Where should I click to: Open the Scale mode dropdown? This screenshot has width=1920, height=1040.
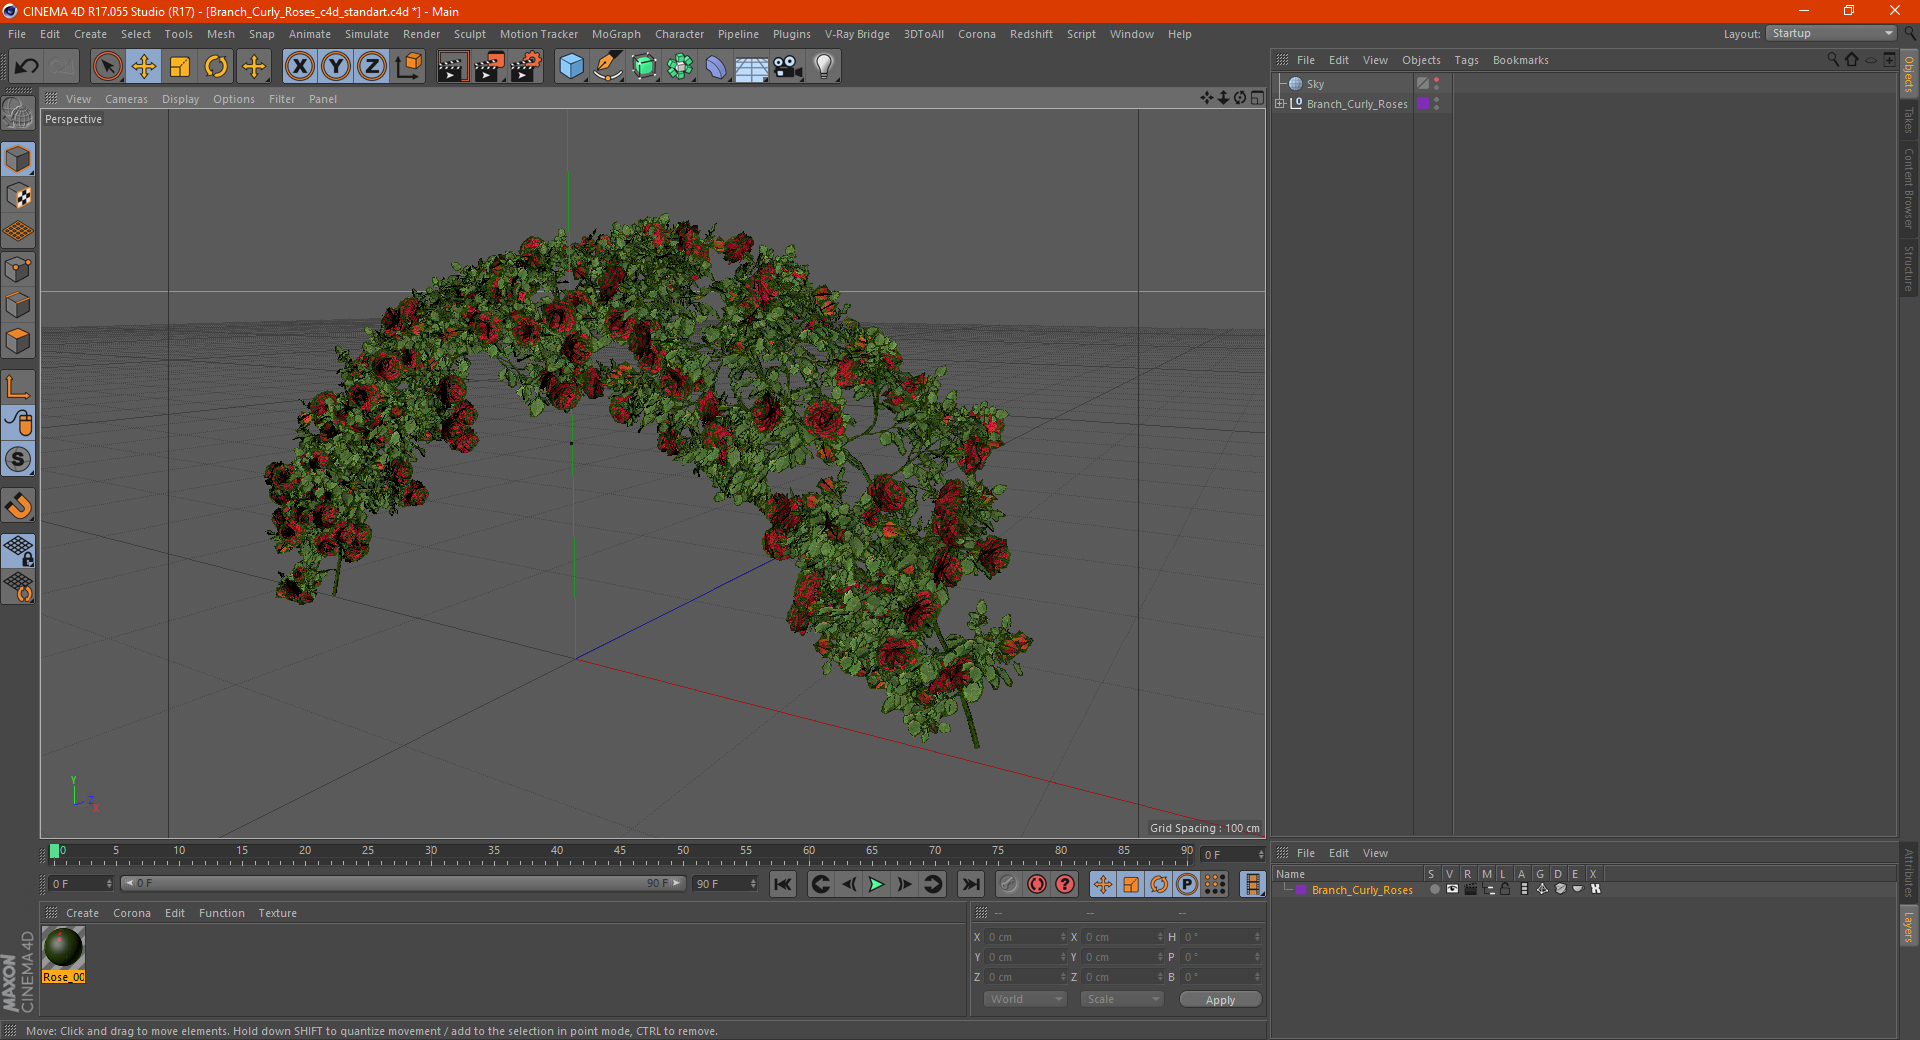coord(1121,999)
